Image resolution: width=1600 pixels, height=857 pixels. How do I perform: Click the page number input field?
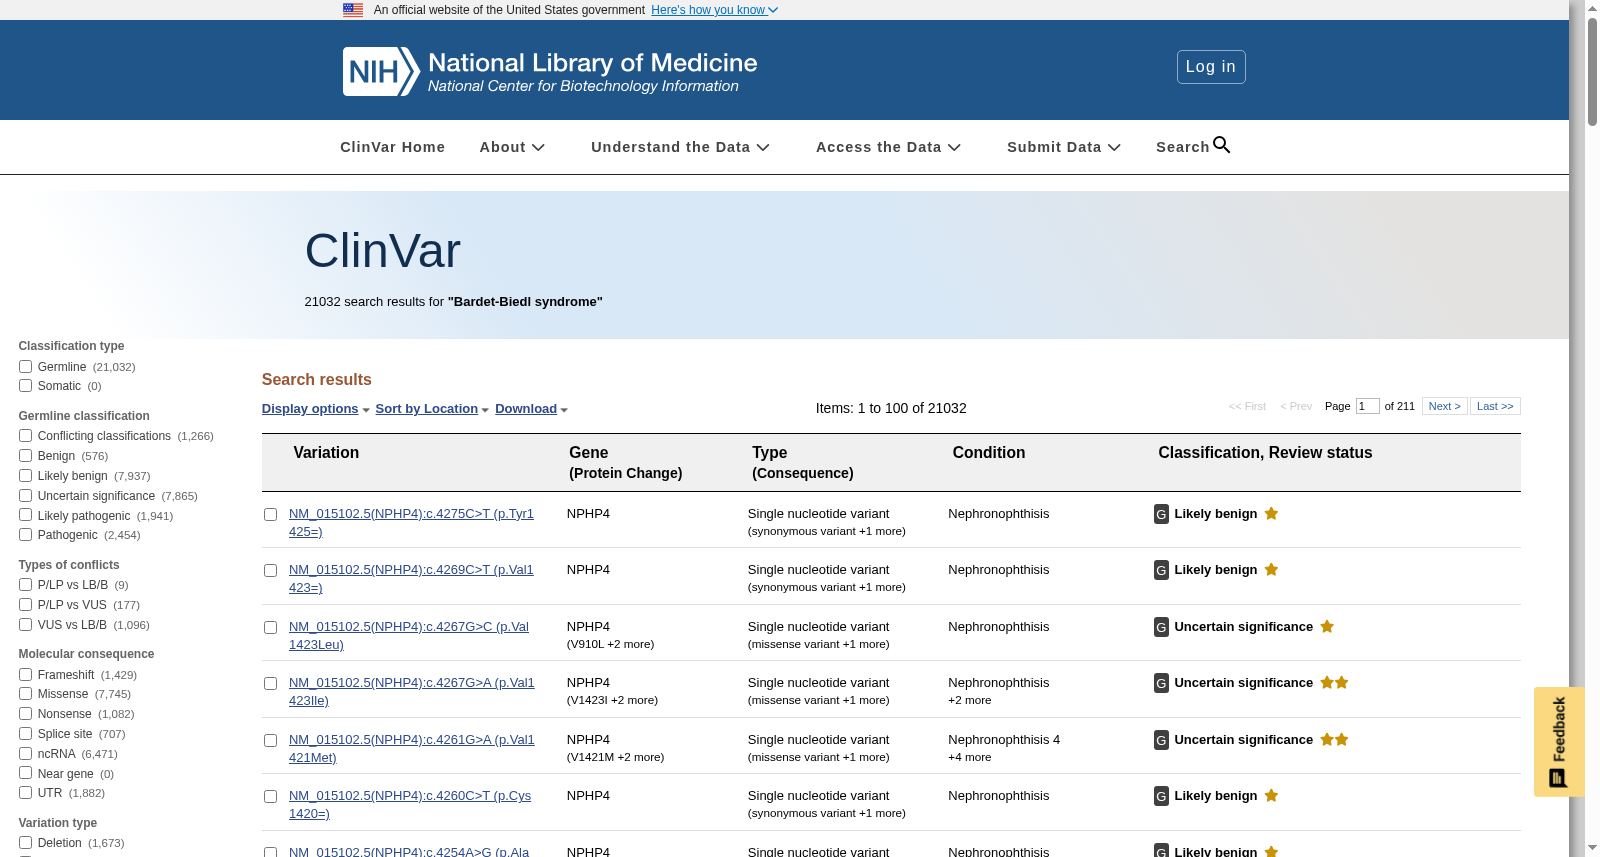tap(1368, 406)
